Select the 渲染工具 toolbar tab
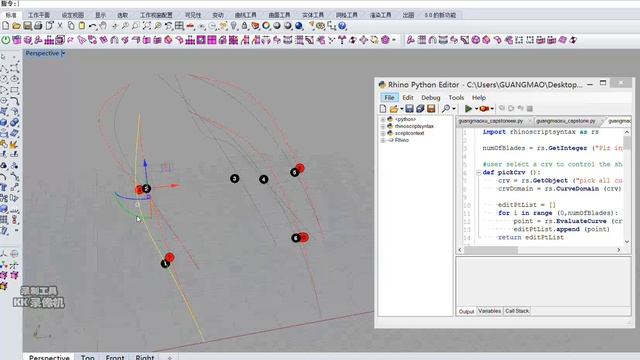 tap(380, 15)
